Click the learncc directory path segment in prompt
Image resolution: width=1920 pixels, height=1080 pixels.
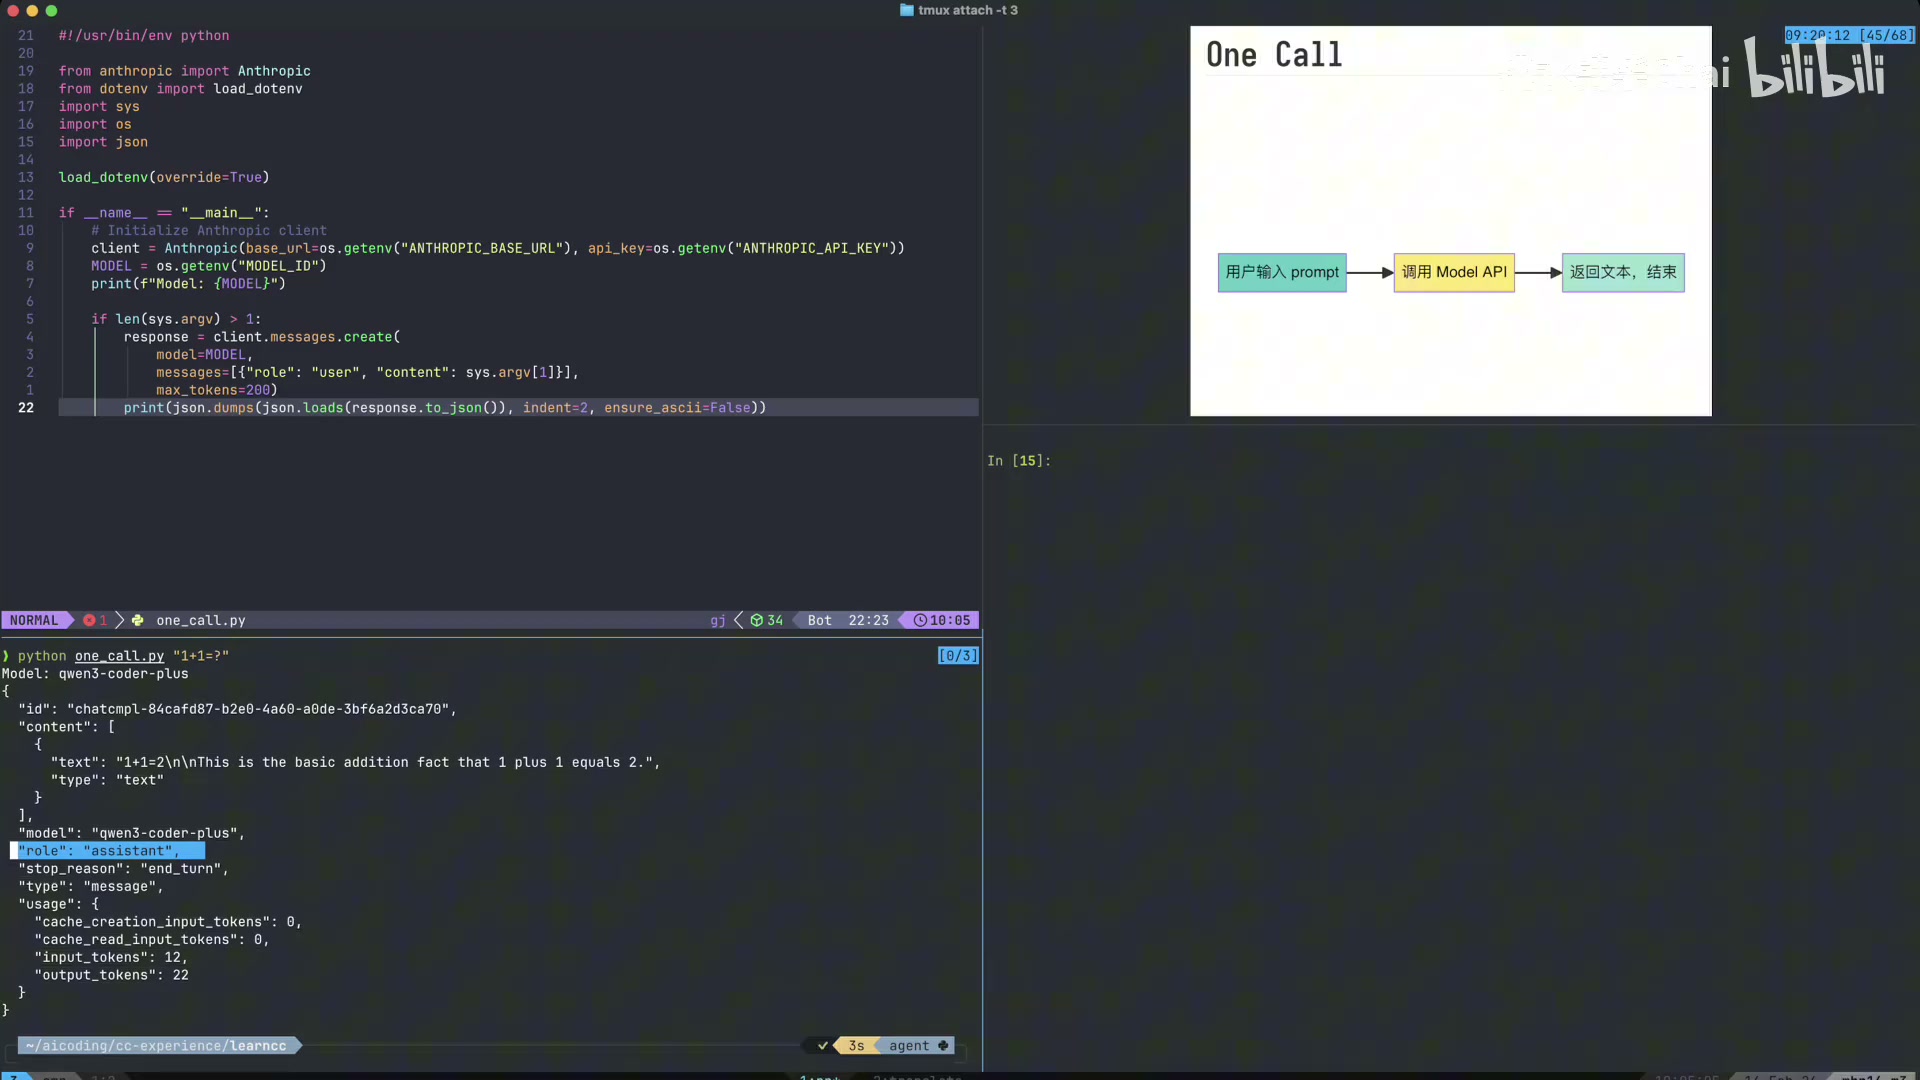pos(258,1045)
